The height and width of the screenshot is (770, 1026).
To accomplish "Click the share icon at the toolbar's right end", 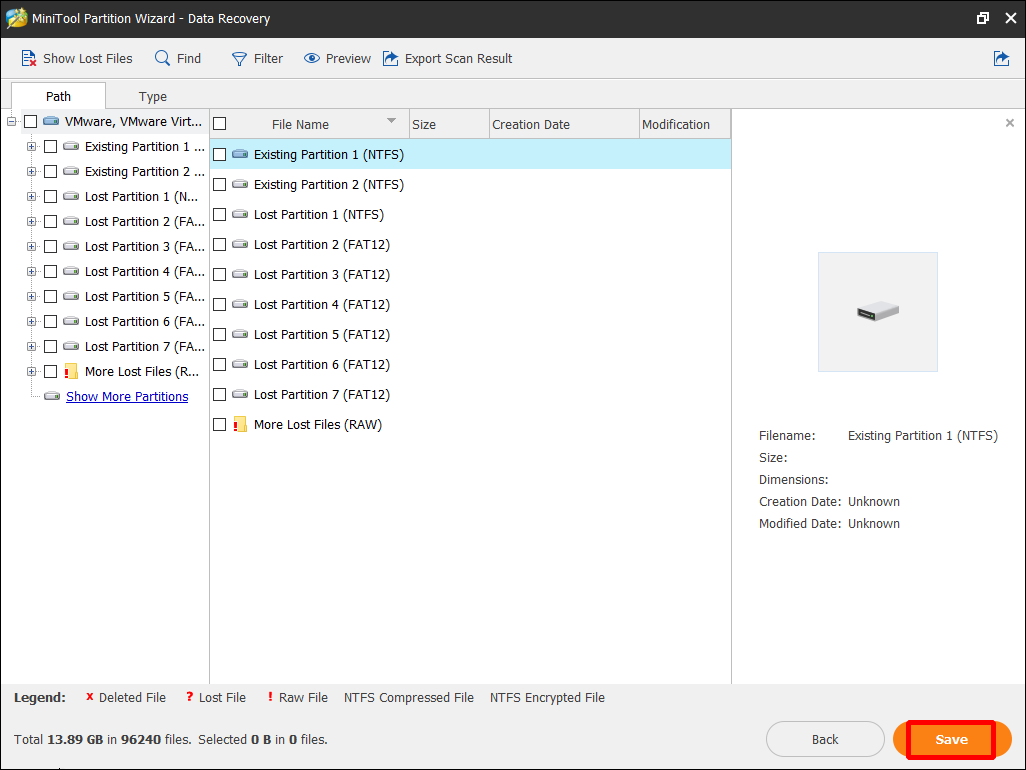I will (x=1001, y=58).
